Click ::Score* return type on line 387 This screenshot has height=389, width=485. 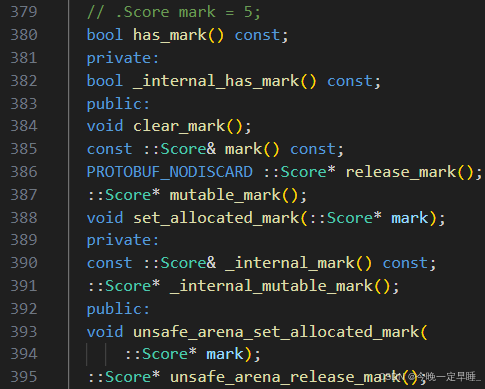(x=123, y=195)
